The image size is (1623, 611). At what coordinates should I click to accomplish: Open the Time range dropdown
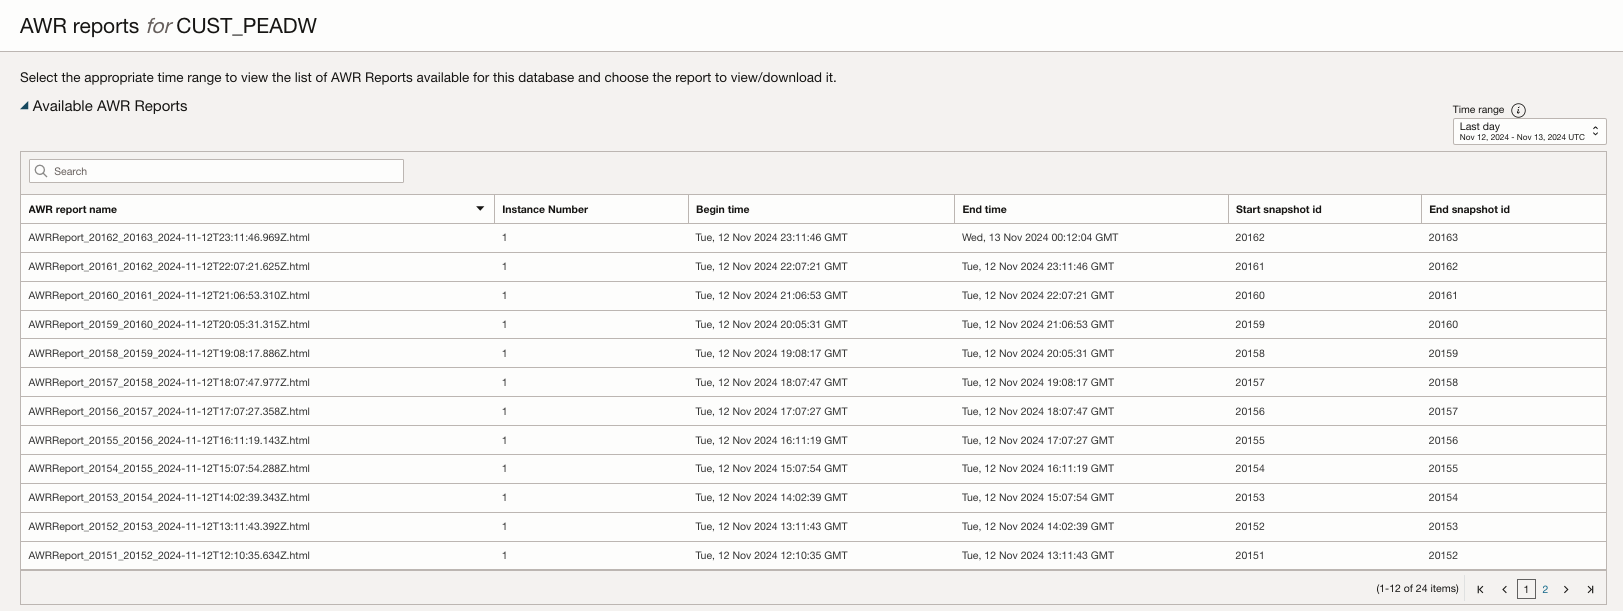coord(1529,131)
